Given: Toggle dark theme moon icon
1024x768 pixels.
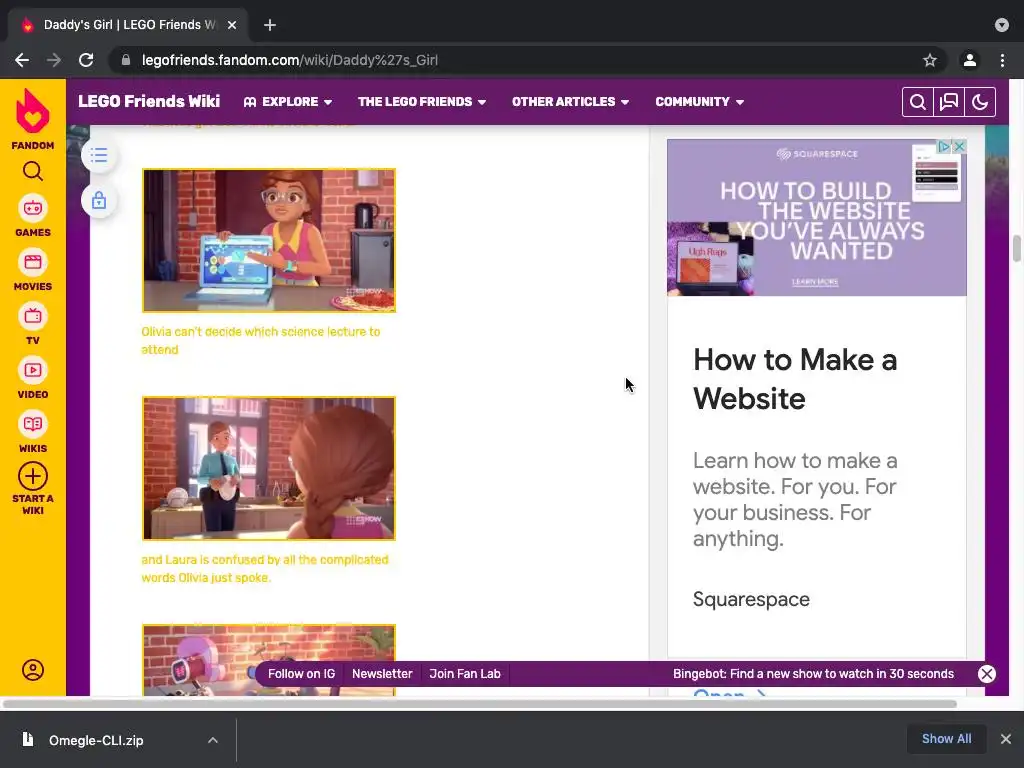Looking at the screenshot, I should 980,102.
